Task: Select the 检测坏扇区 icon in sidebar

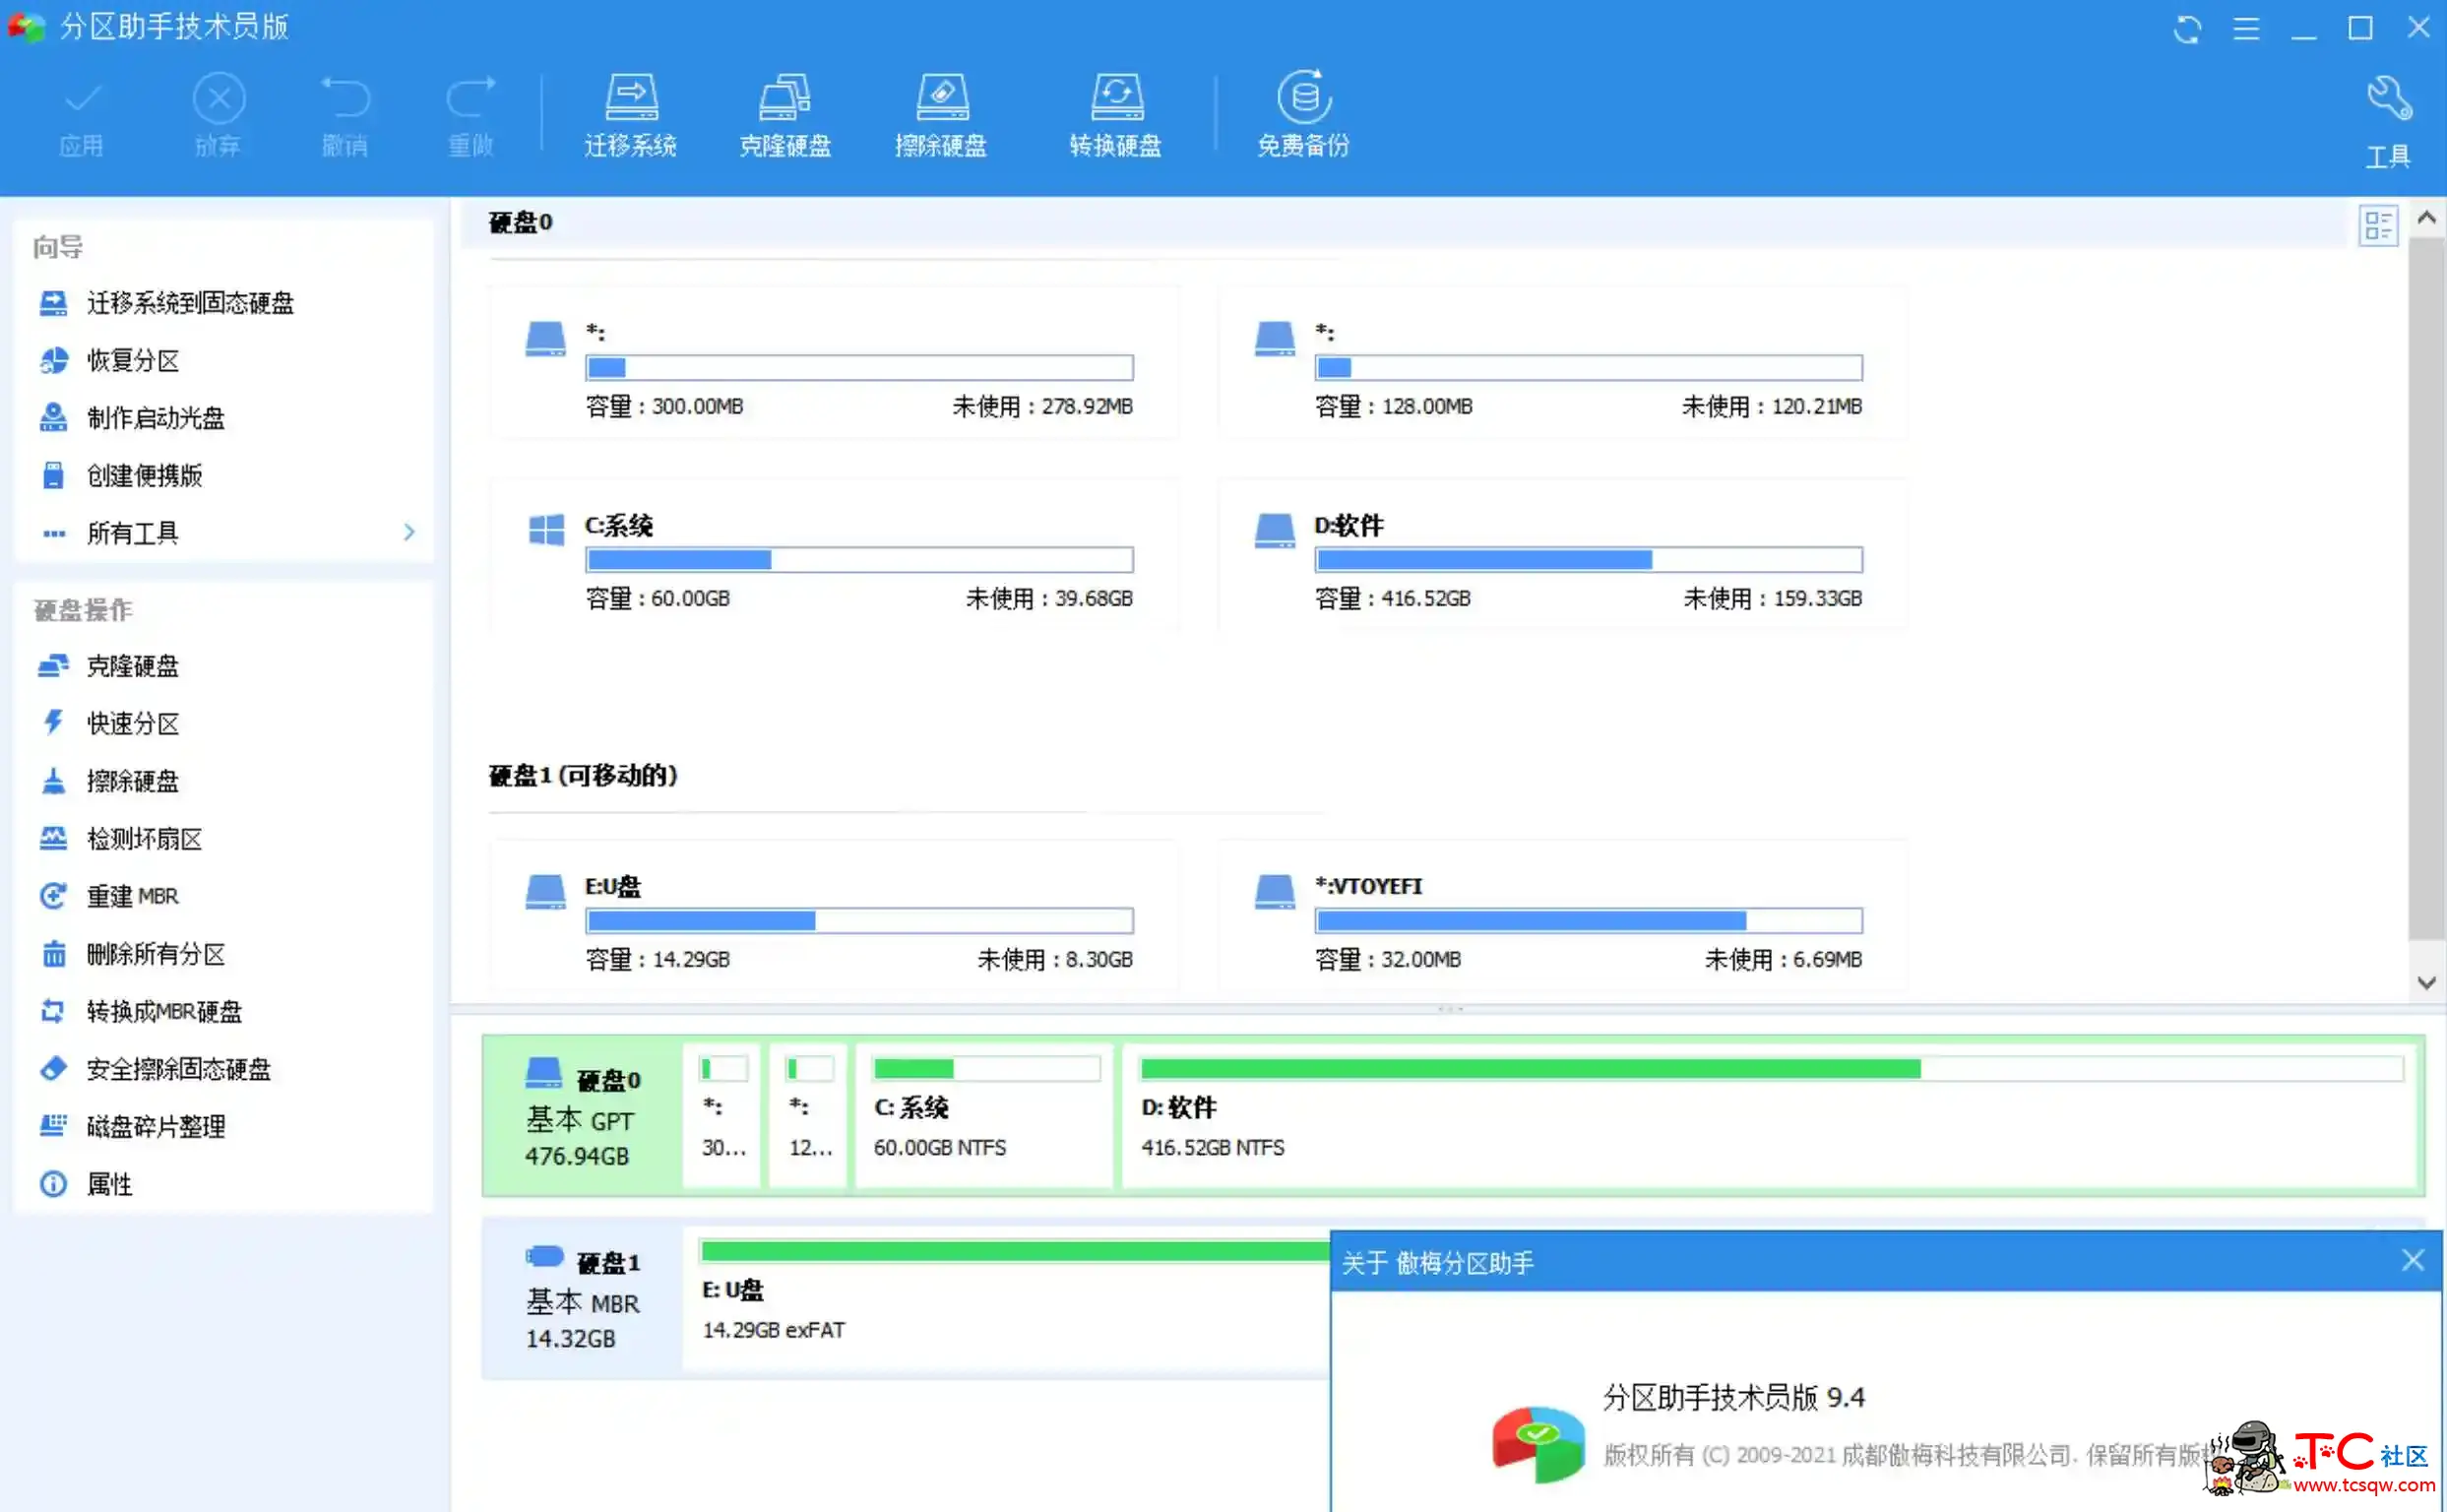Action: click(x=50, y=838)
